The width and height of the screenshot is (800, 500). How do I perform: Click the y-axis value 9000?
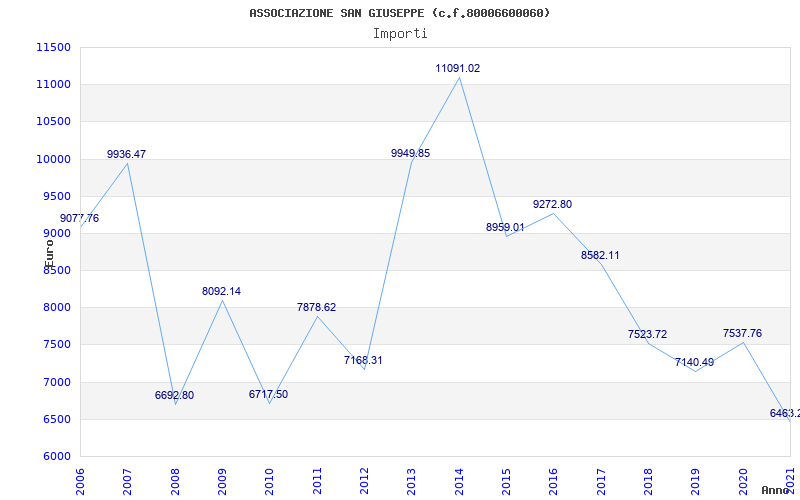(56, 233)
